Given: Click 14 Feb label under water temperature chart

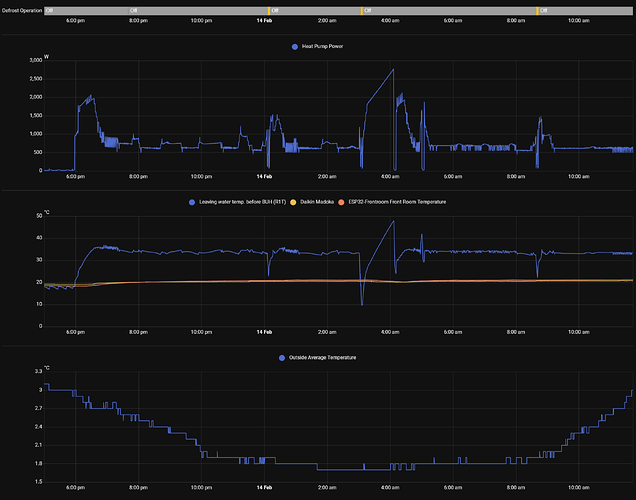Looking at the screenshot, I should [264, 332].
